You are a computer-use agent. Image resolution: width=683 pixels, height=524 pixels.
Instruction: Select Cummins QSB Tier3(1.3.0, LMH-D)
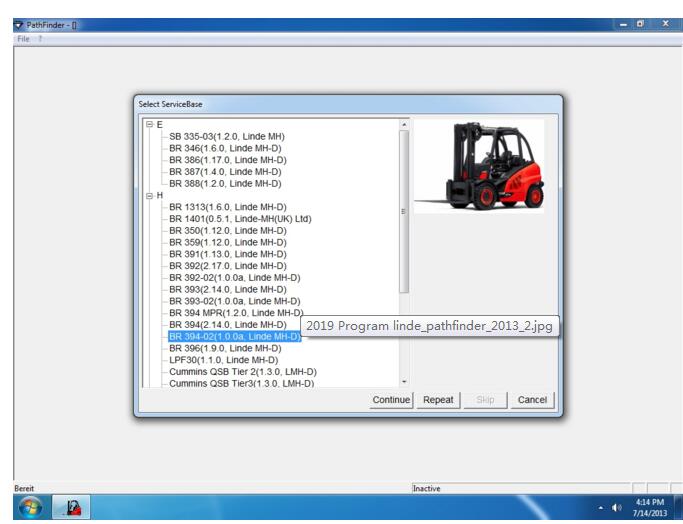(242, 383)
